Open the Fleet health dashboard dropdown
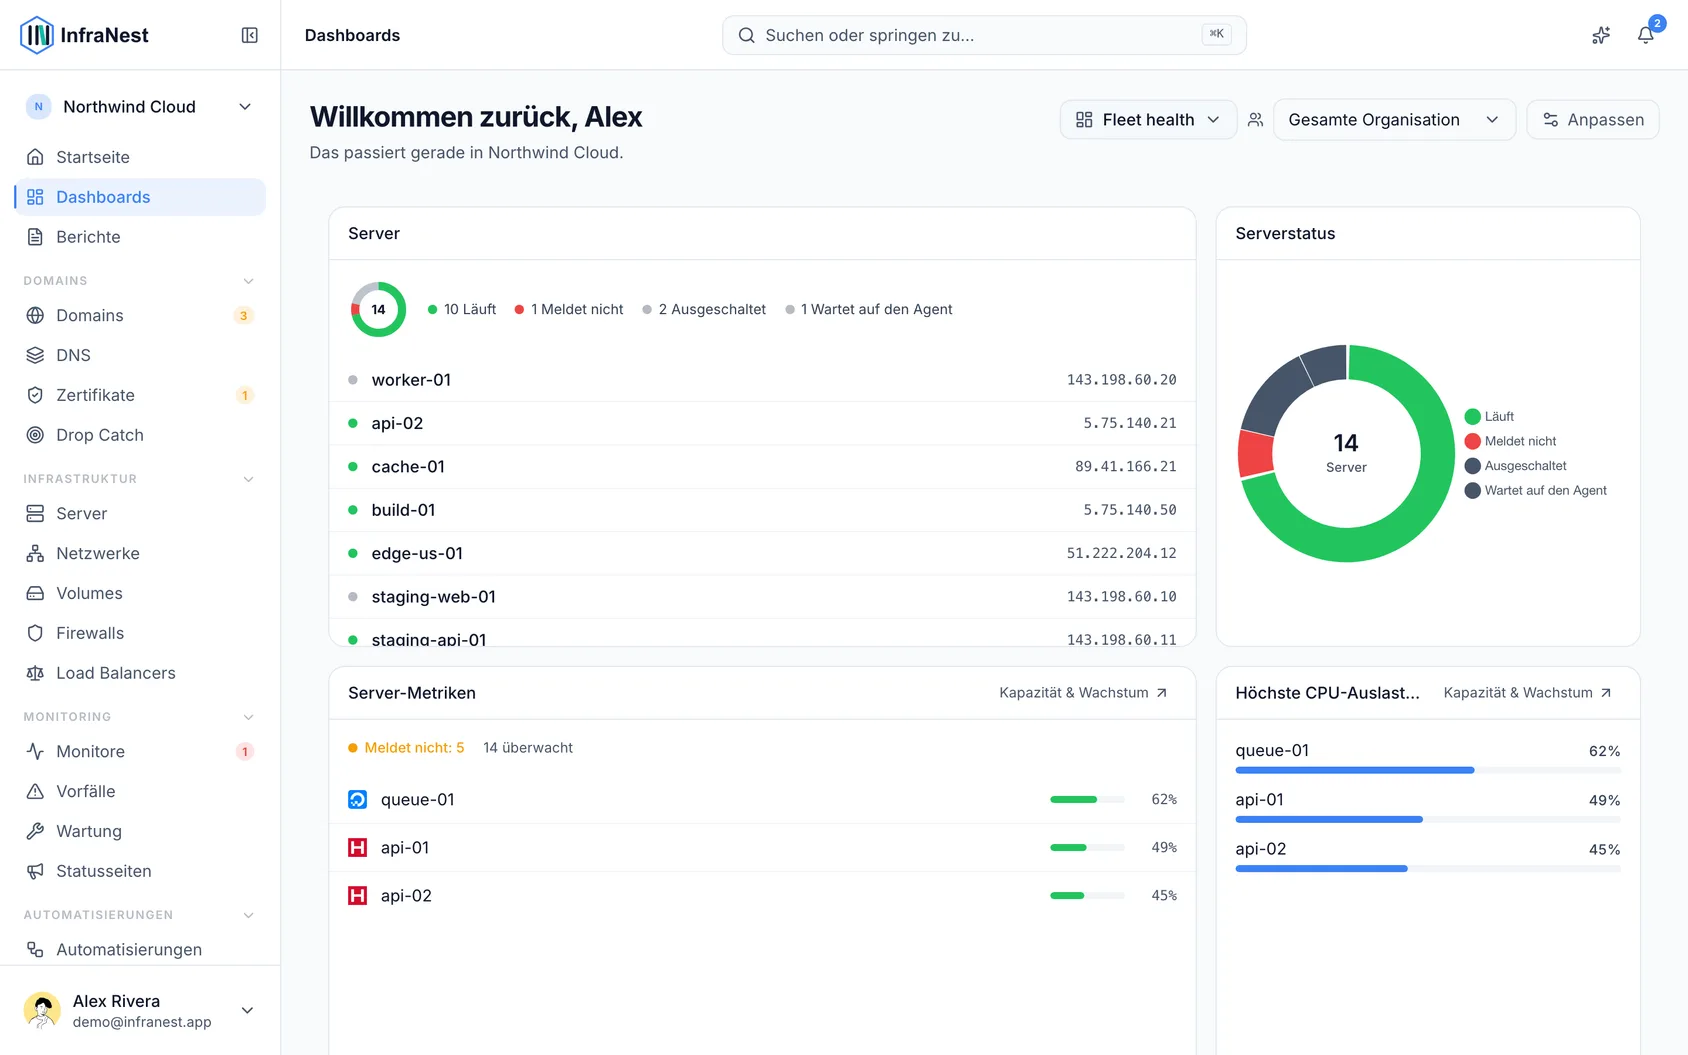 pos(1148,120)
